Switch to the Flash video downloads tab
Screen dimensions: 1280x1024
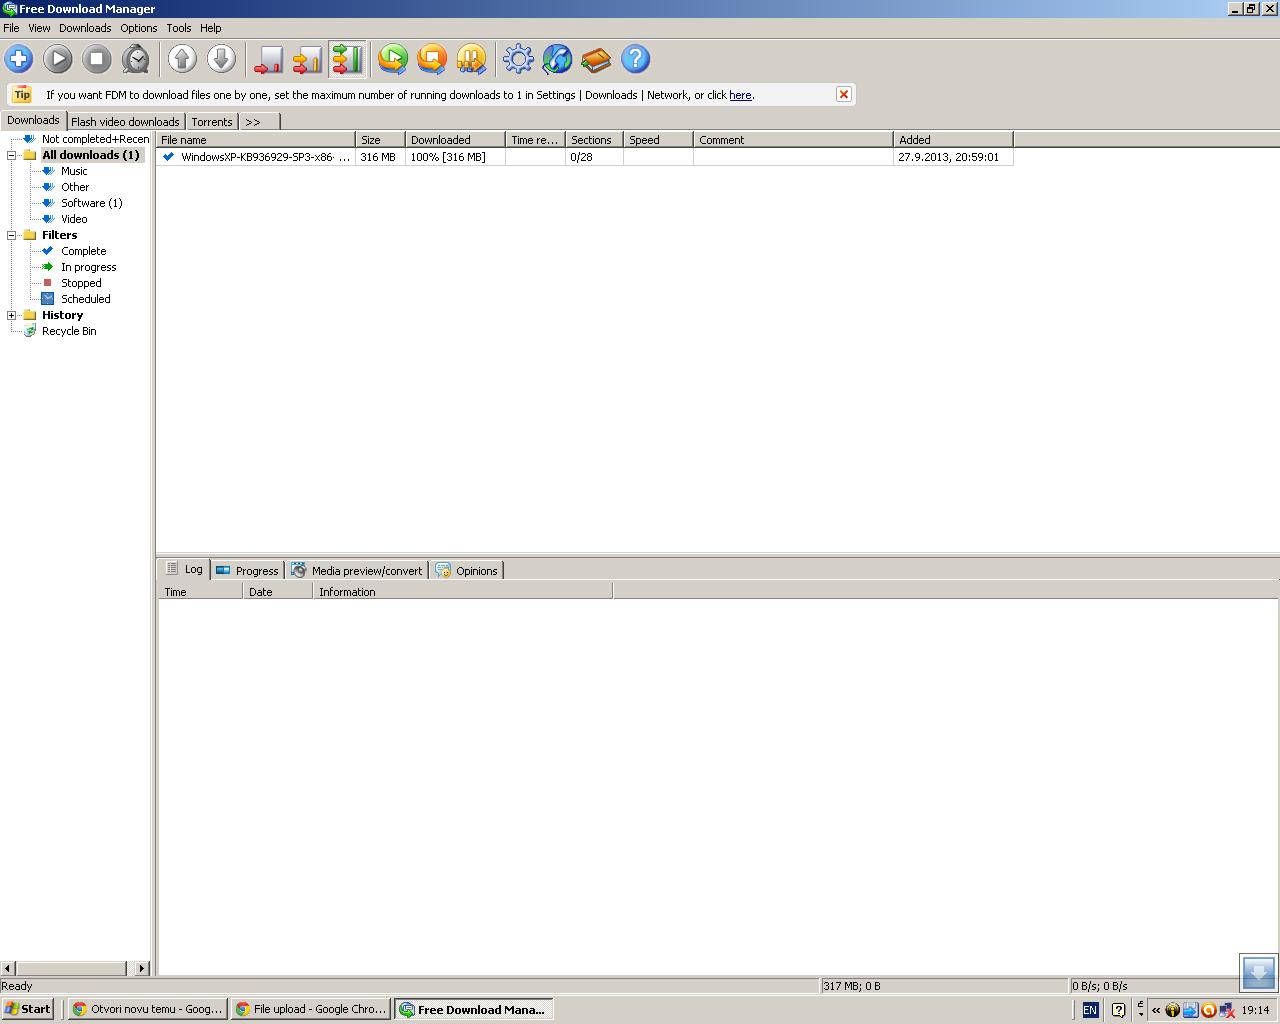(125, 122)
